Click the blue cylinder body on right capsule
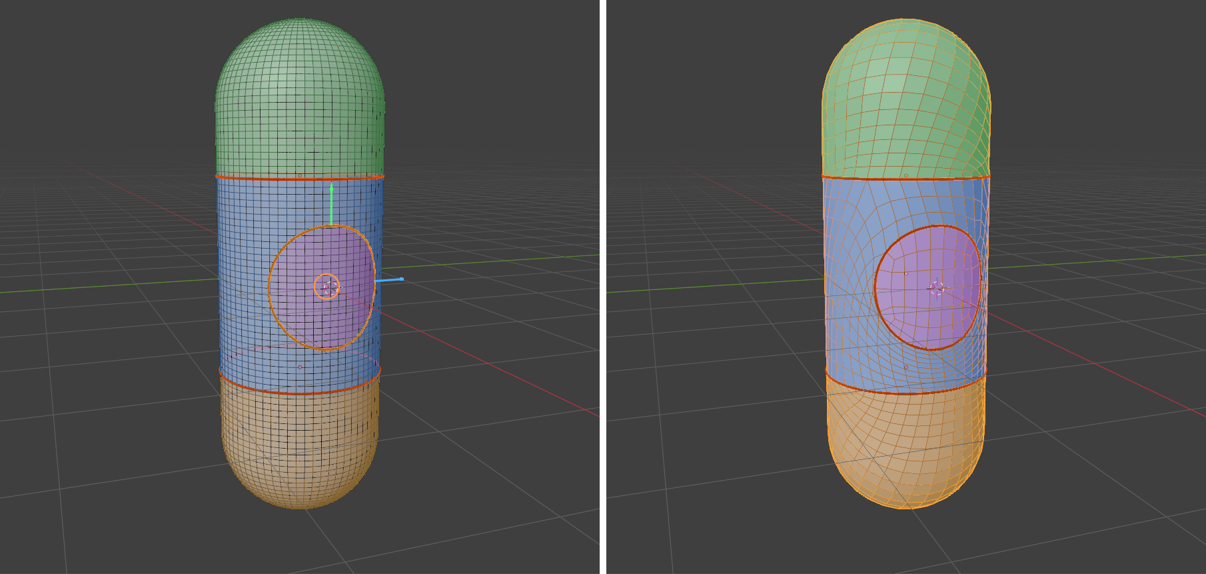Screen dimensions: 1206x574 [x=850, y=280]
